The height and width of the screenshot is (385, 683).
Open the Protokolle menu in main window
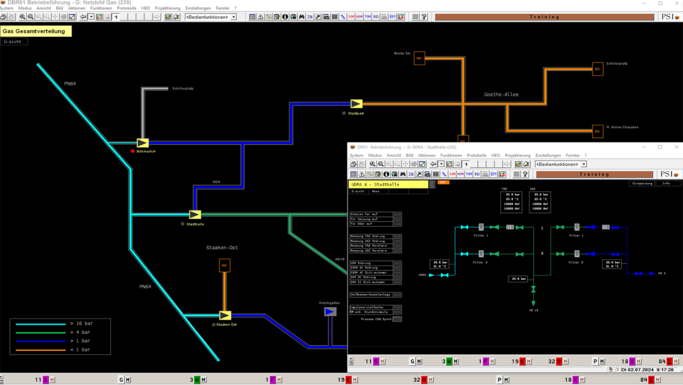click(126, 8)
